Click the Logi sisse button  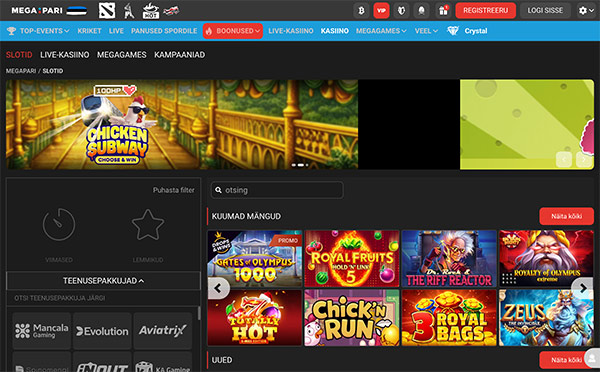(545, 11)
